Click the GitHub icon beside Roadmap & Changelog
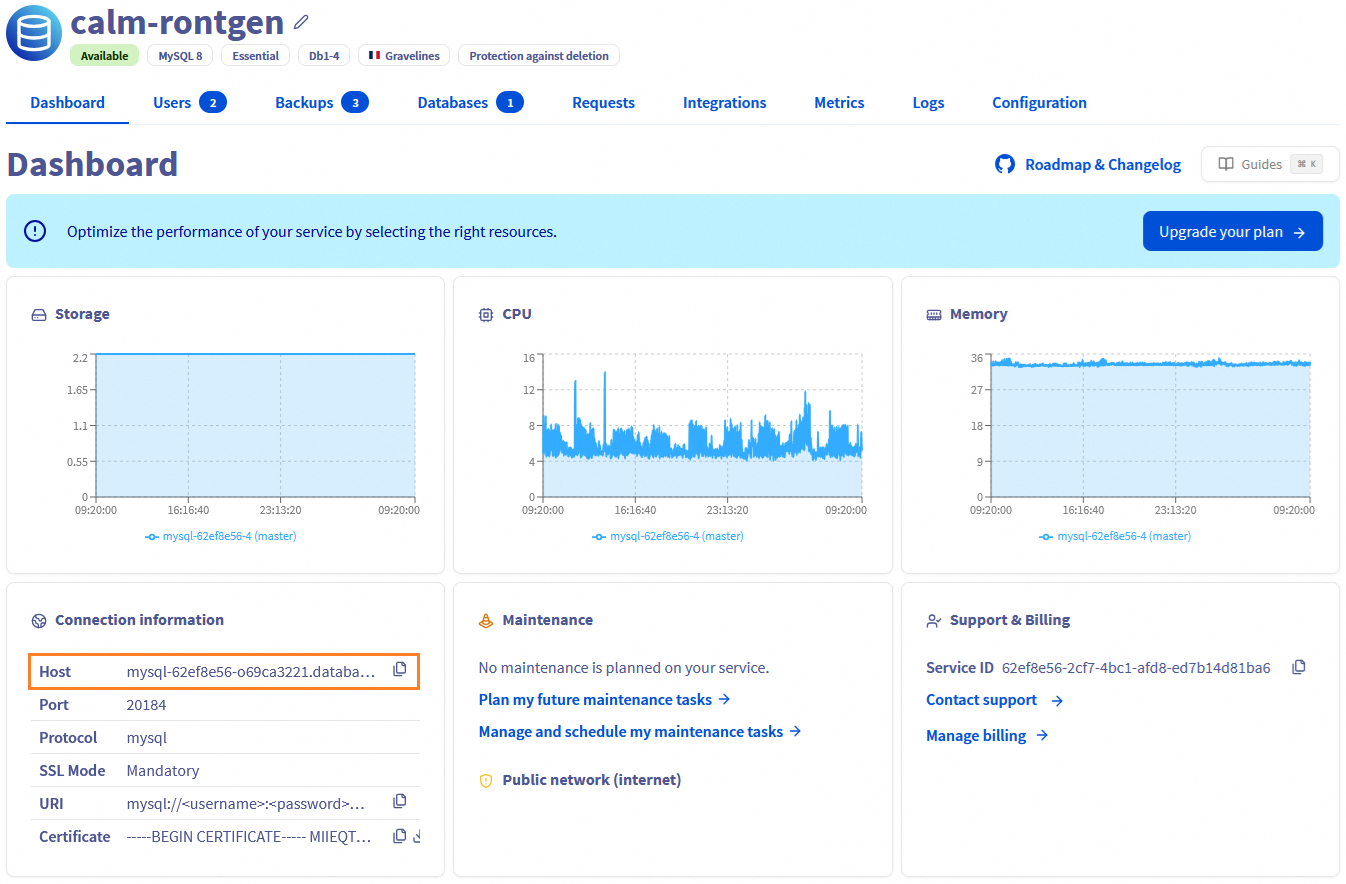 click(1004, 164)
